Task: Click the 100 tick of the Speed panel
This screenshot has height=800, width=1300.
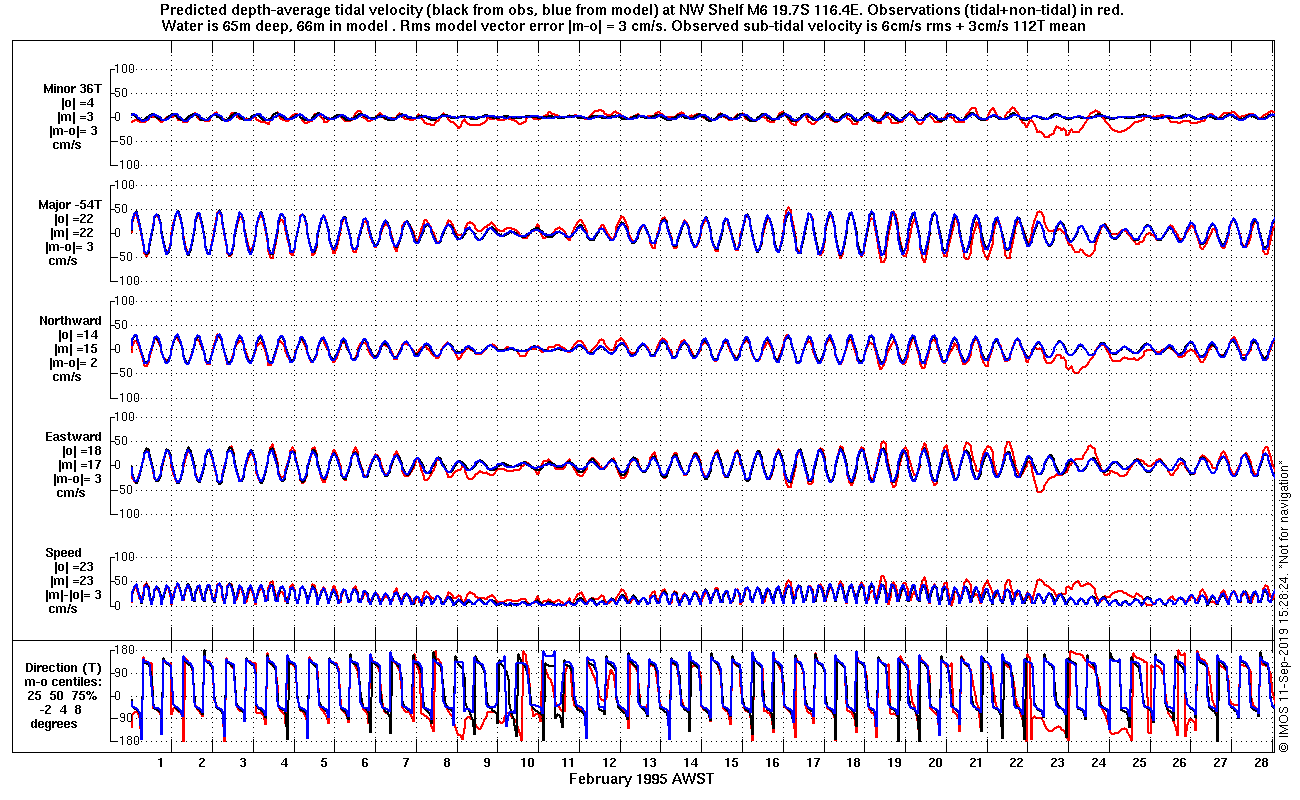Action: 125,557
